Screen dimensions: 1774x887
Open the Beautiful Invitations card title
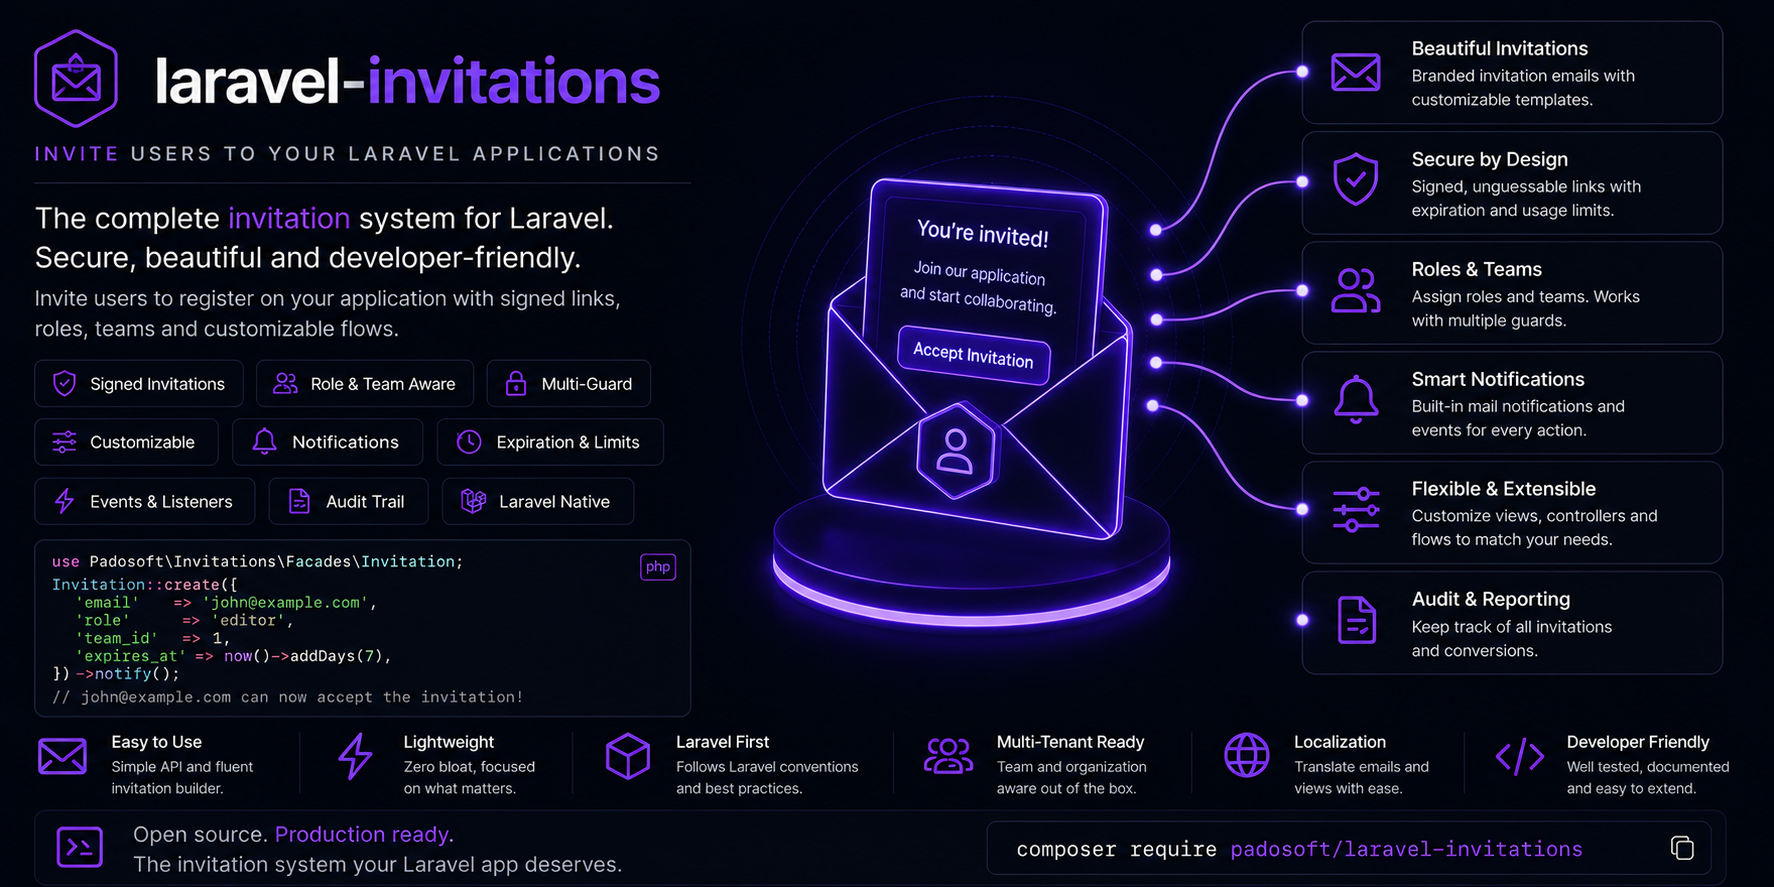1499,48
